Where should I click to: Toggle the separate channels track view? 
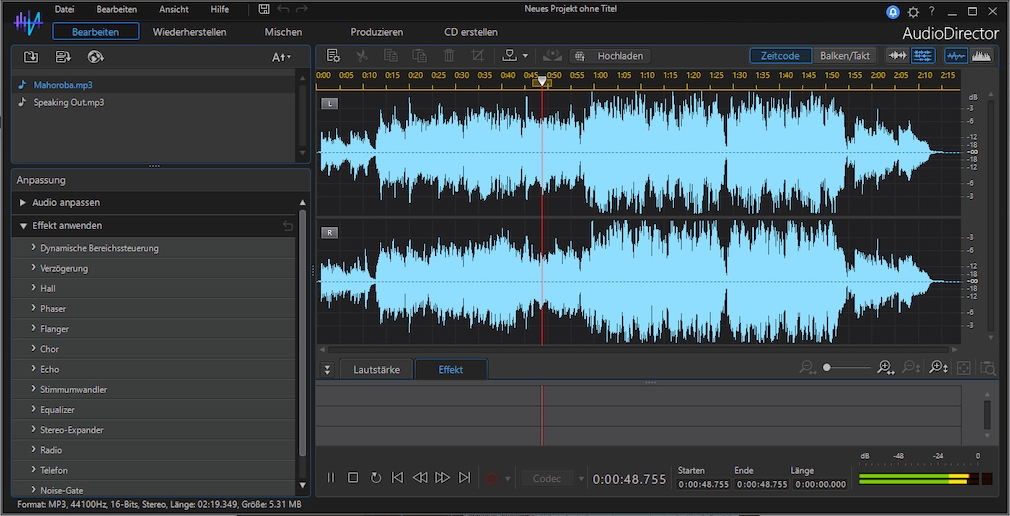coord(923,56)
